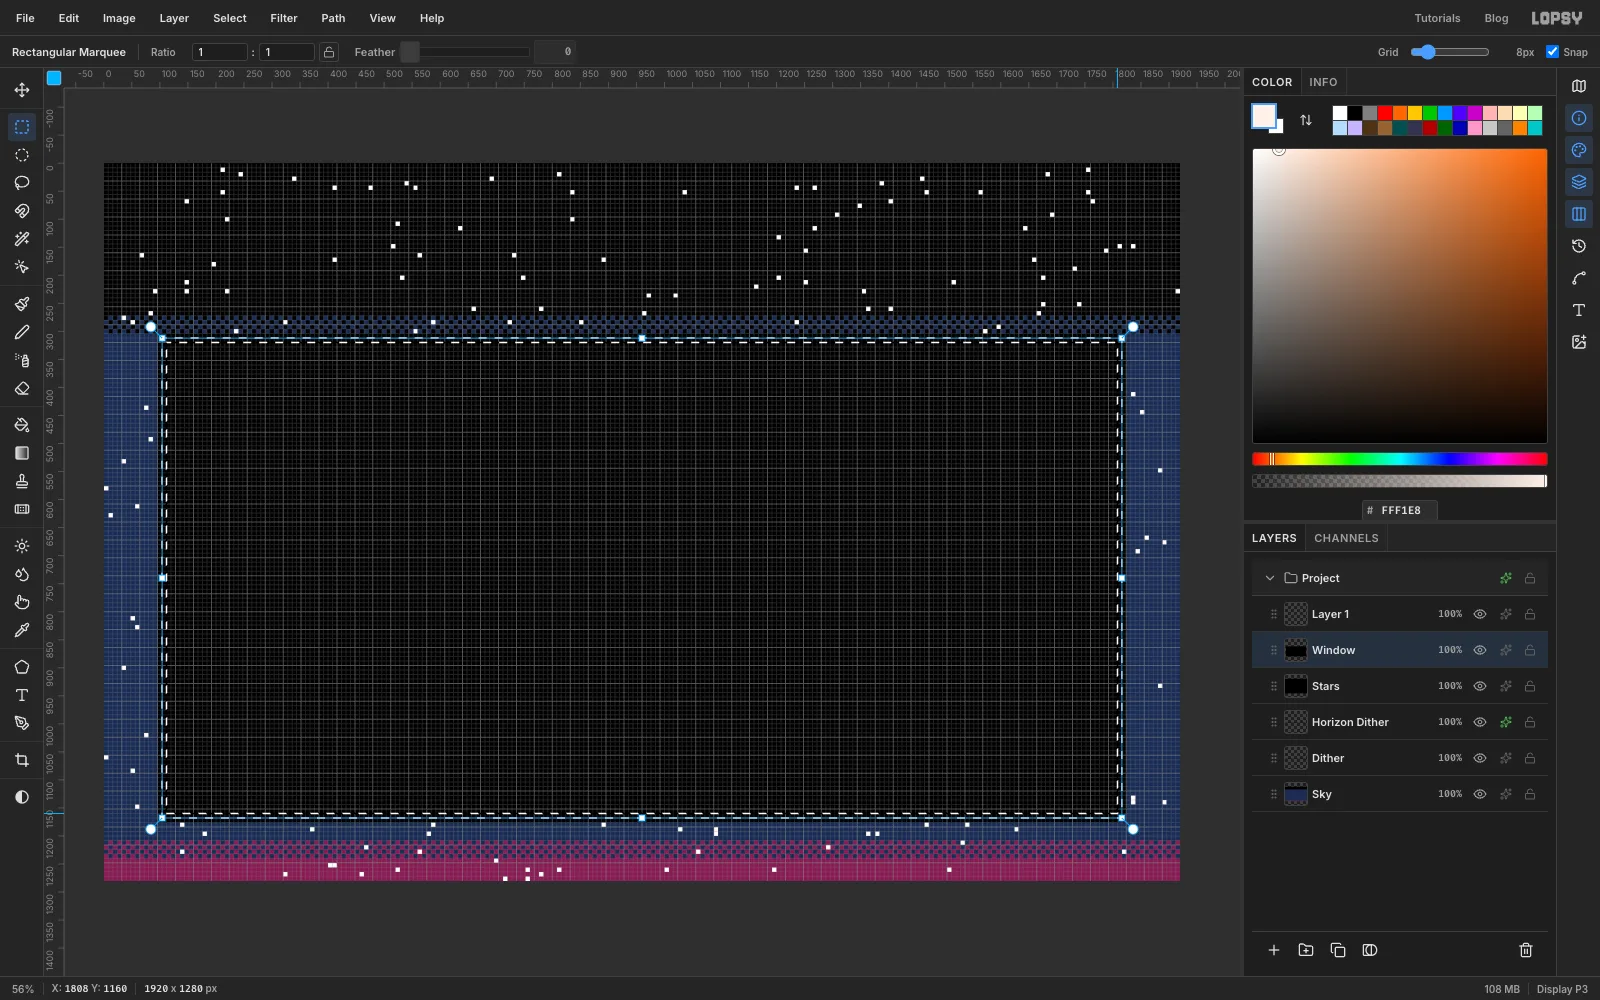This screenshot has height=1000, width=1600.
Task: Collapse the Project layer group
Action: click(1270, 578)
